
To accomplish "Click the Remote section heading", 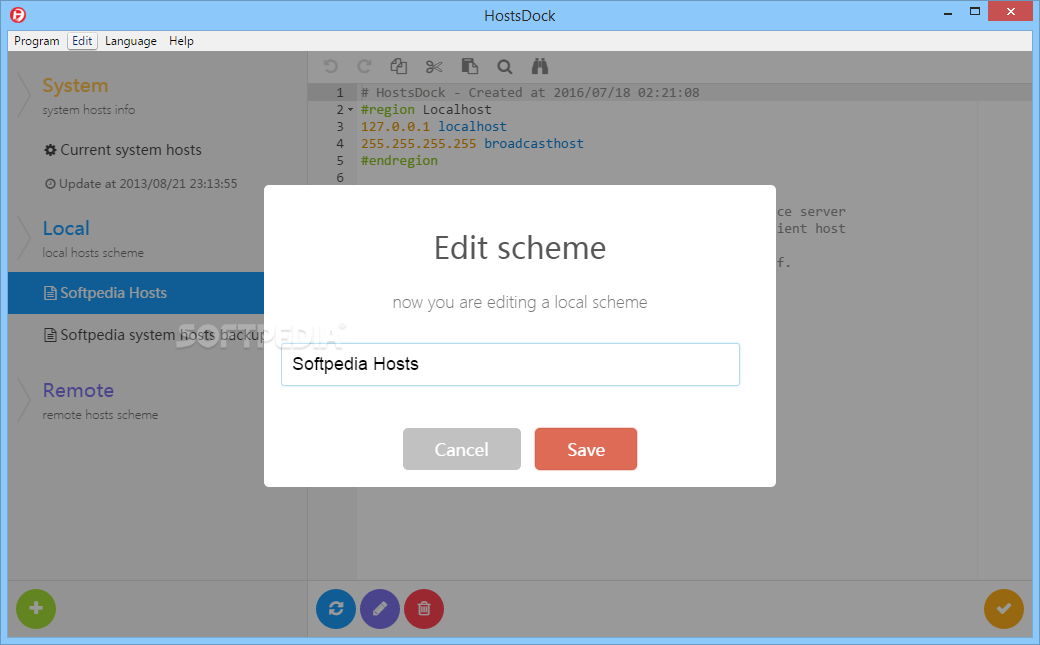I will pyautogui.click(x=78, y=390).
